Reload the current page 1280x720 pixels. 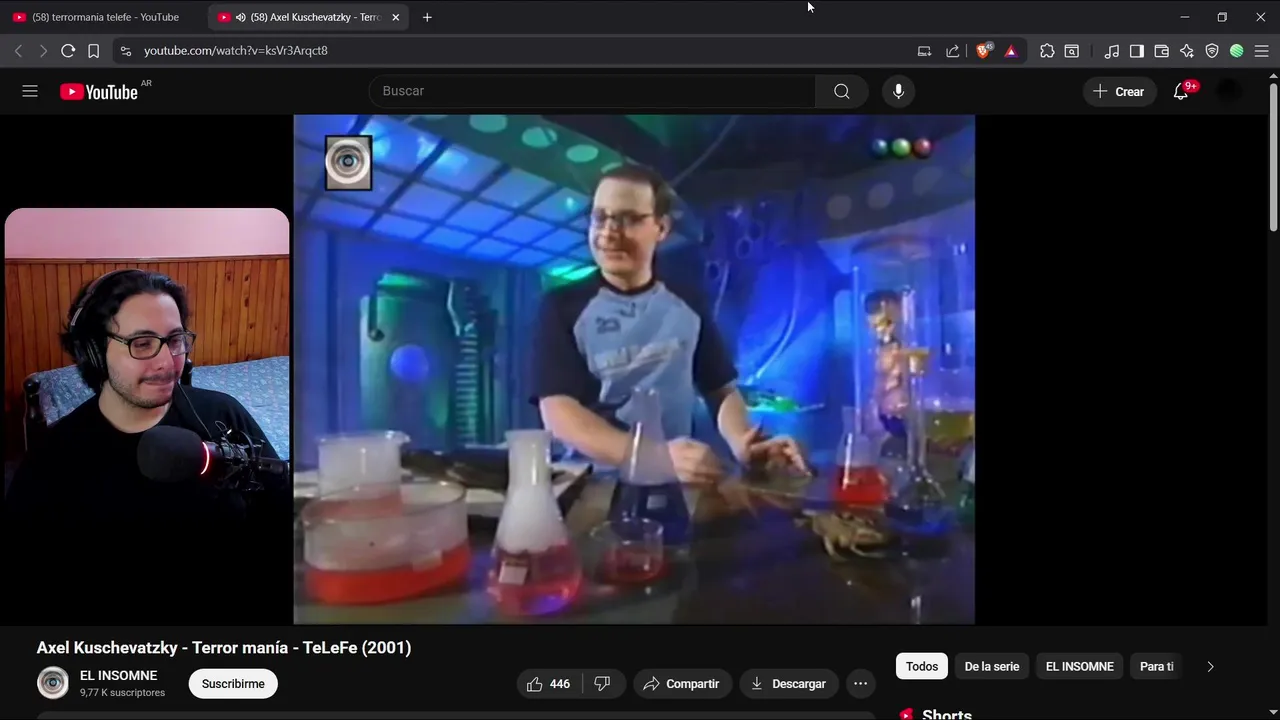68,51
